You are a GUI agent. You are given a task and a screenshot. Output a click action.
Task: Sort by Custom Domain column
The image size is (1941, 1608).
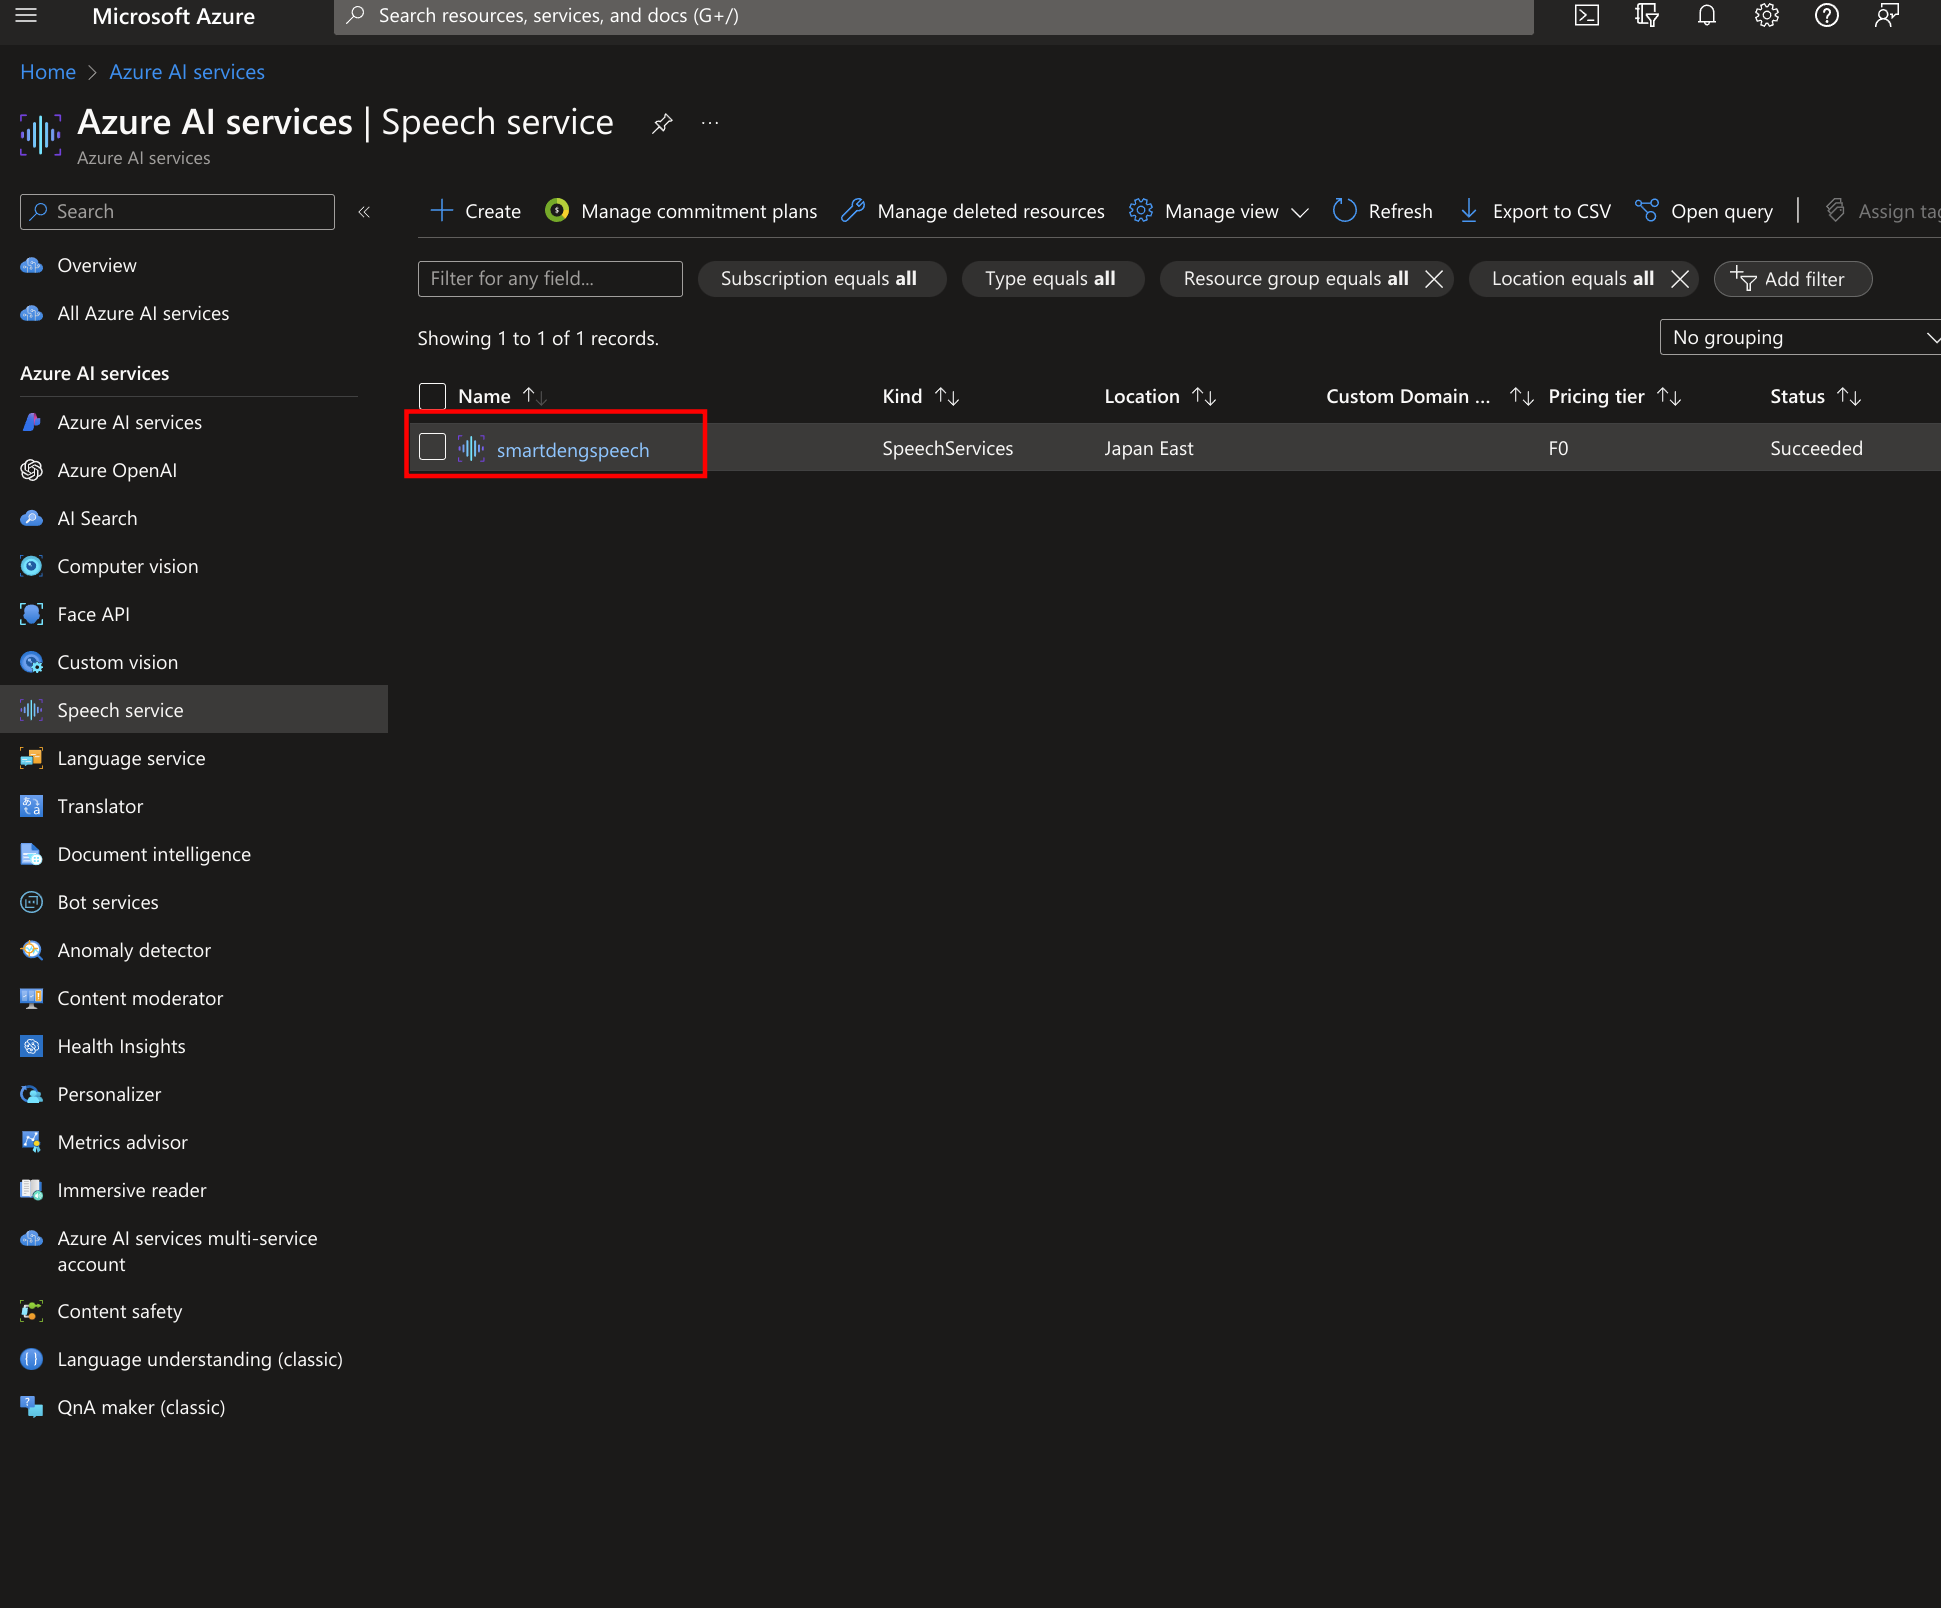pyautogui.click(x=1430, y=396)
